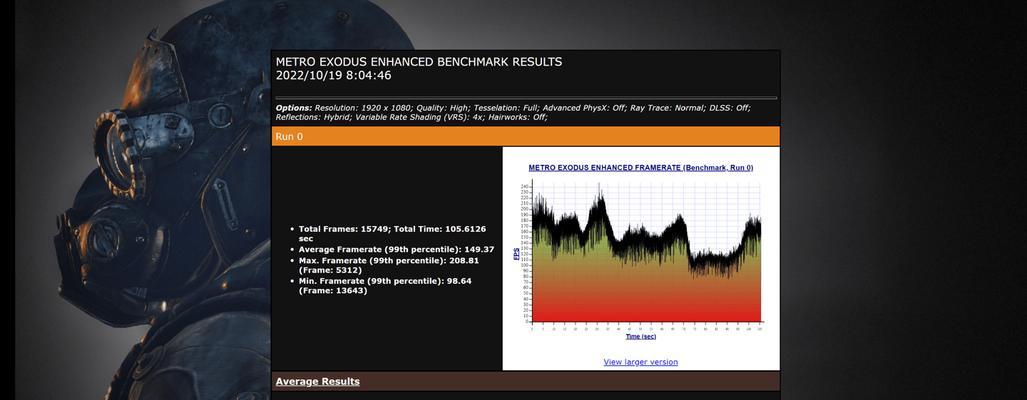
Task: Click Average Framerate 149.37 entry
Action: [396, 249]
